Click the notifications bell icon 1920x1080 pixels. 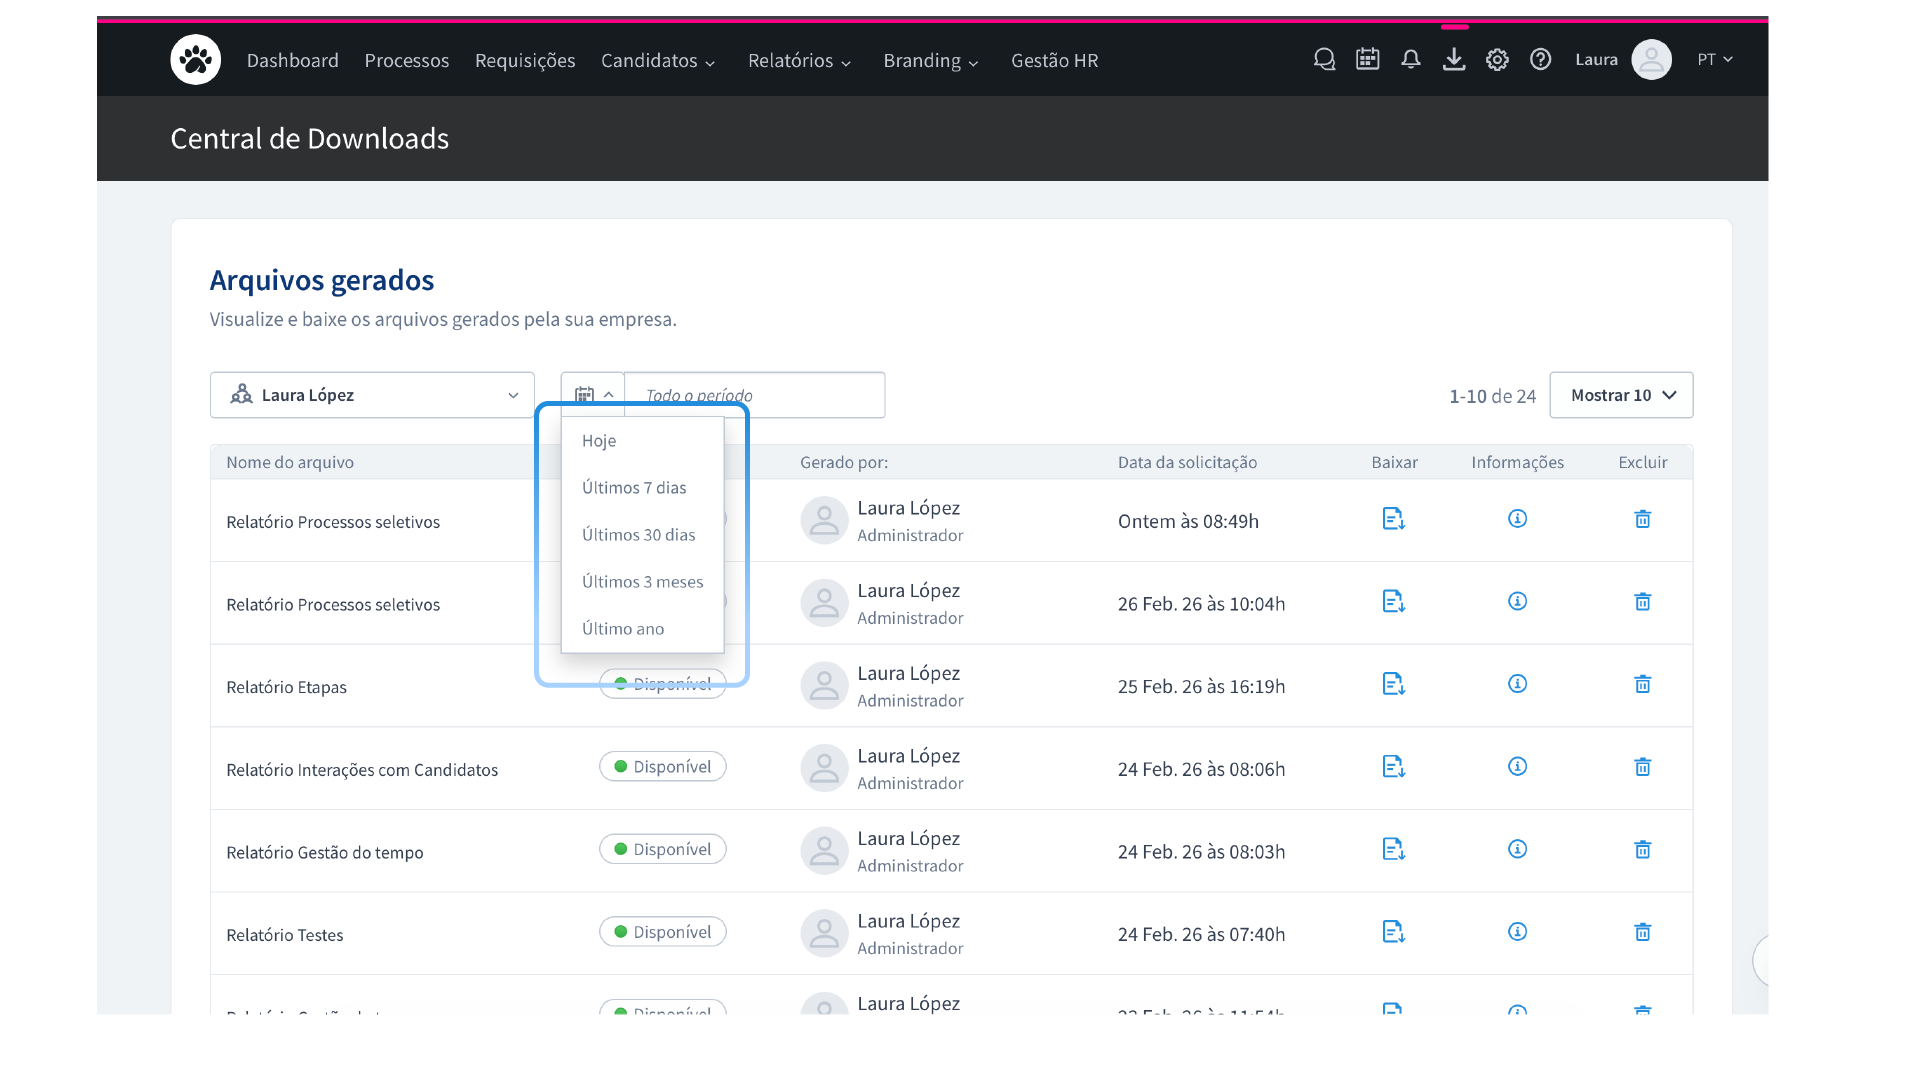point(1410,60)
